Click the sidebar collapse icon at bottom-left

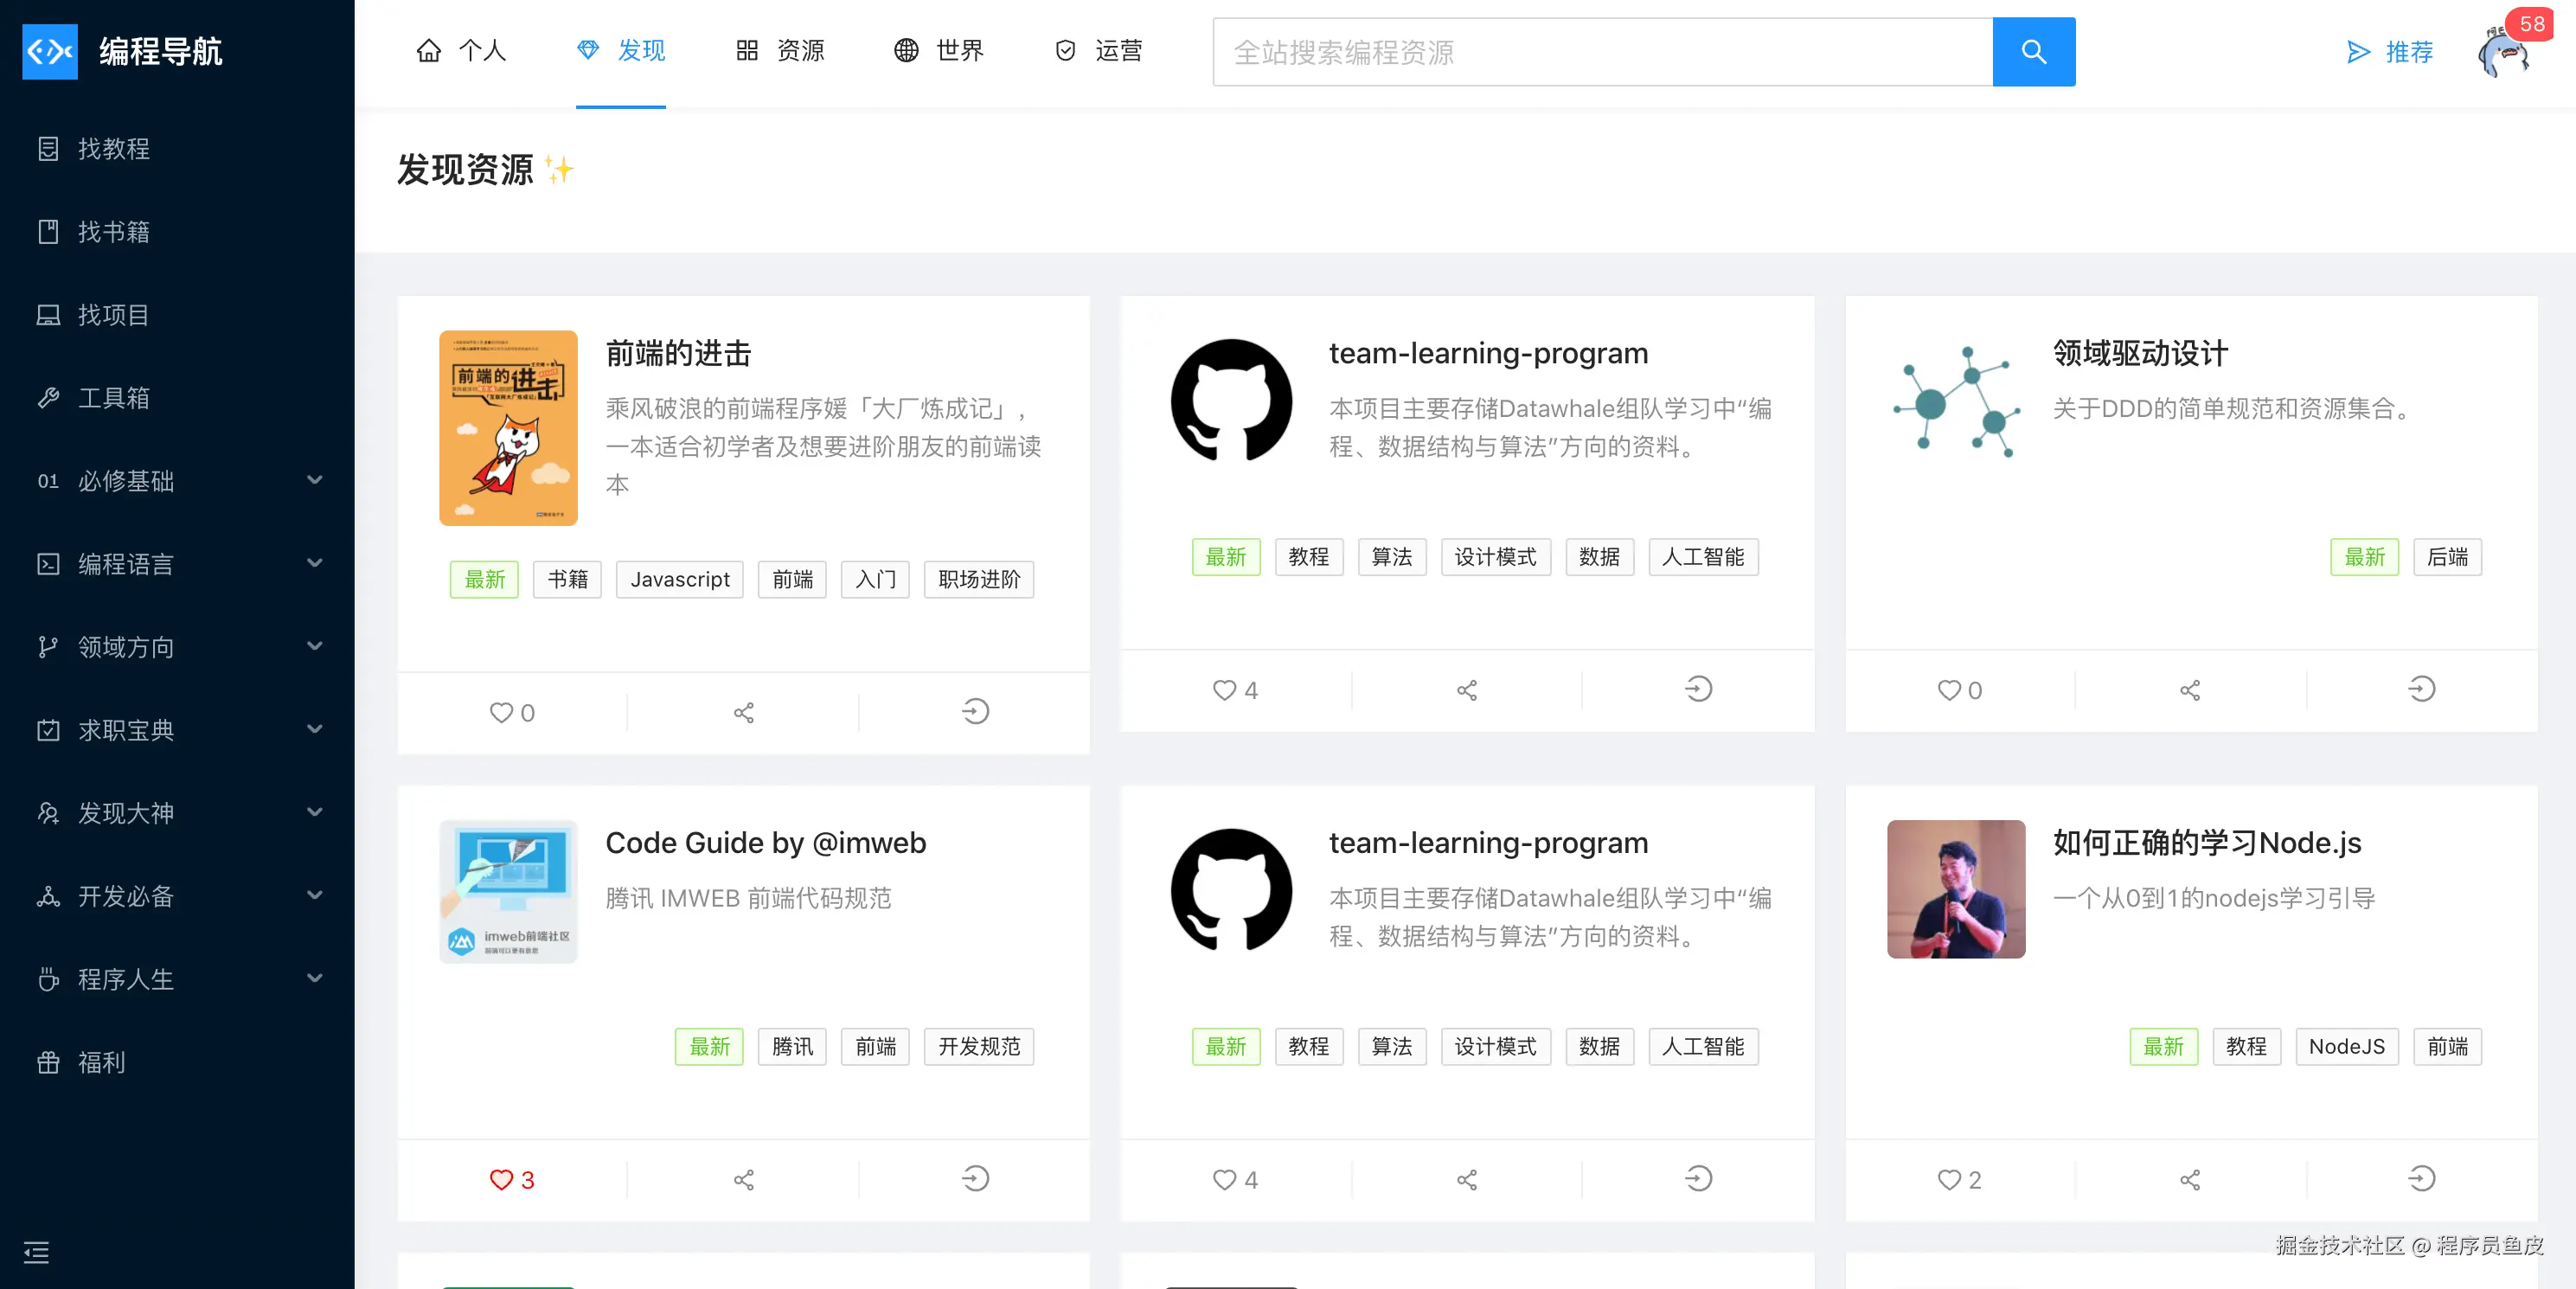point(36,1252)
